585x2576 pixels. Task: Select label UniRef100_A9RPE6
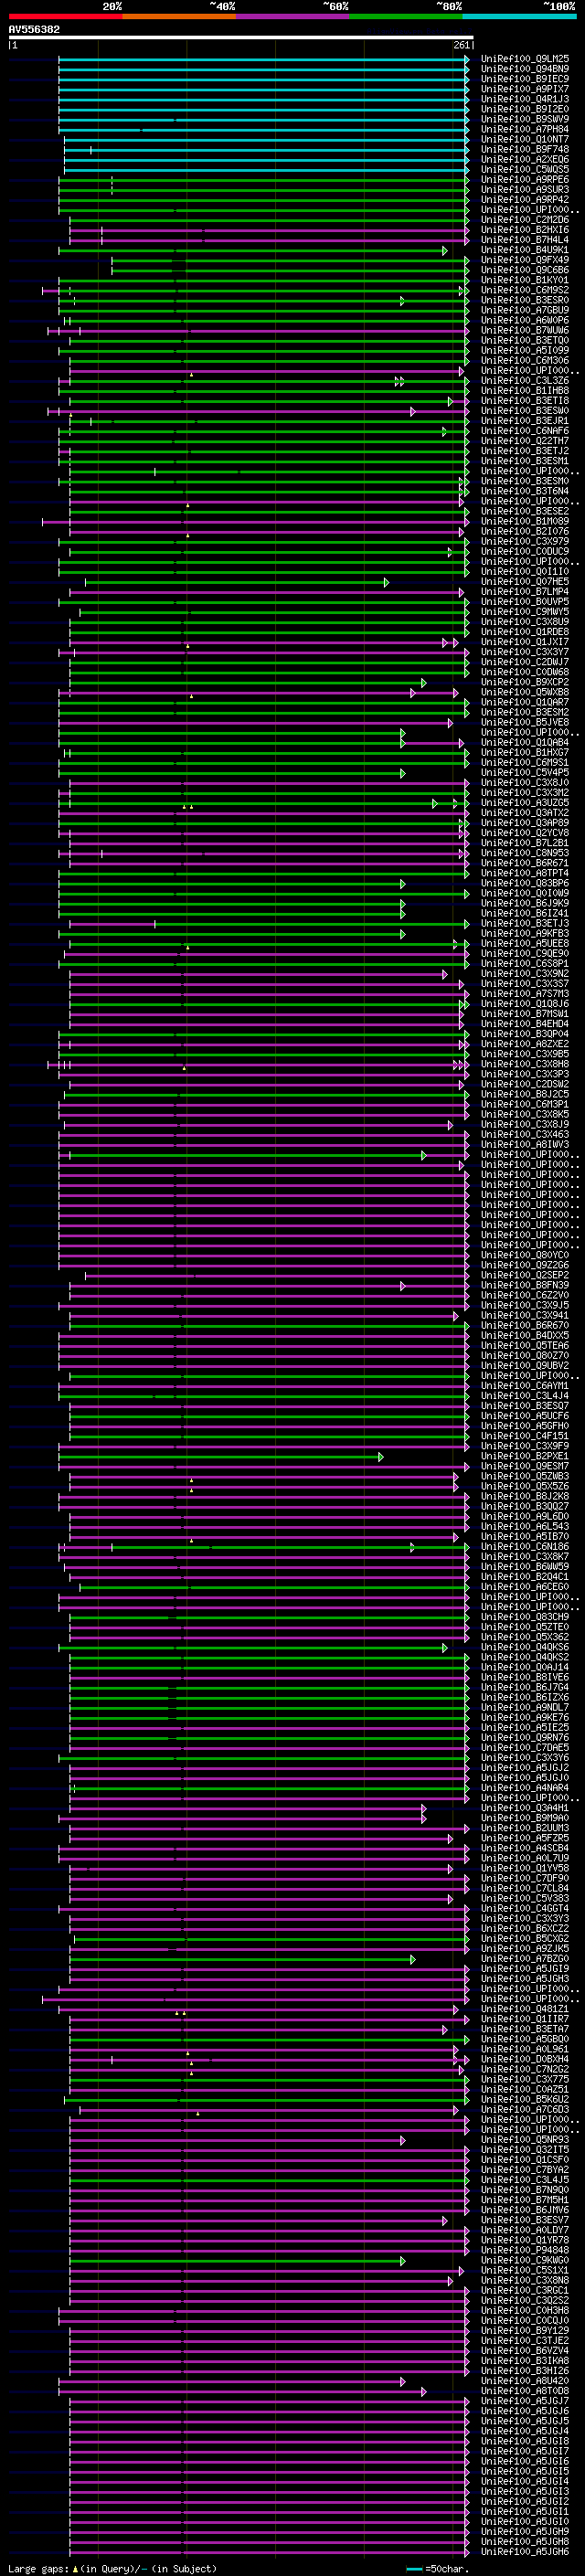525,180
